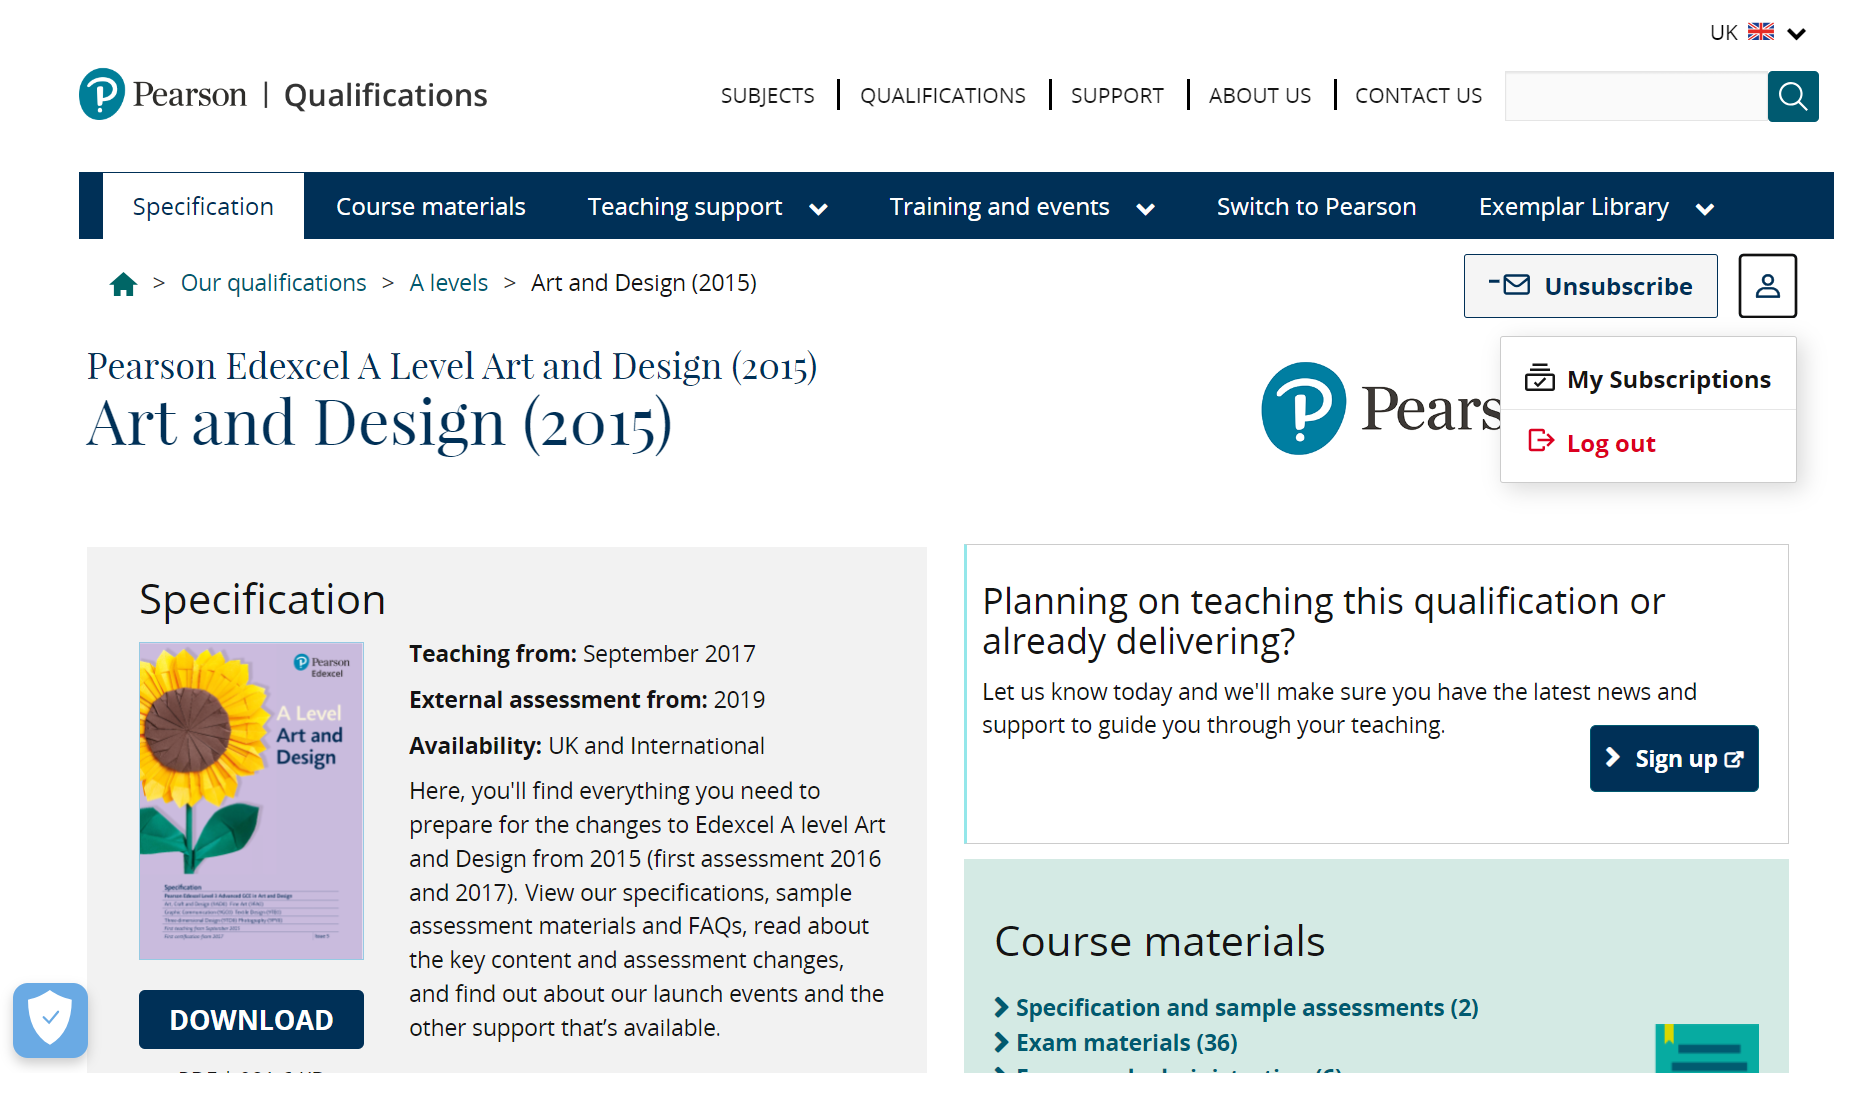1857x1099 pixels.
Task: Click the blue shield privacy badge
Action: pyautogui.click(x=50, y=1019)
